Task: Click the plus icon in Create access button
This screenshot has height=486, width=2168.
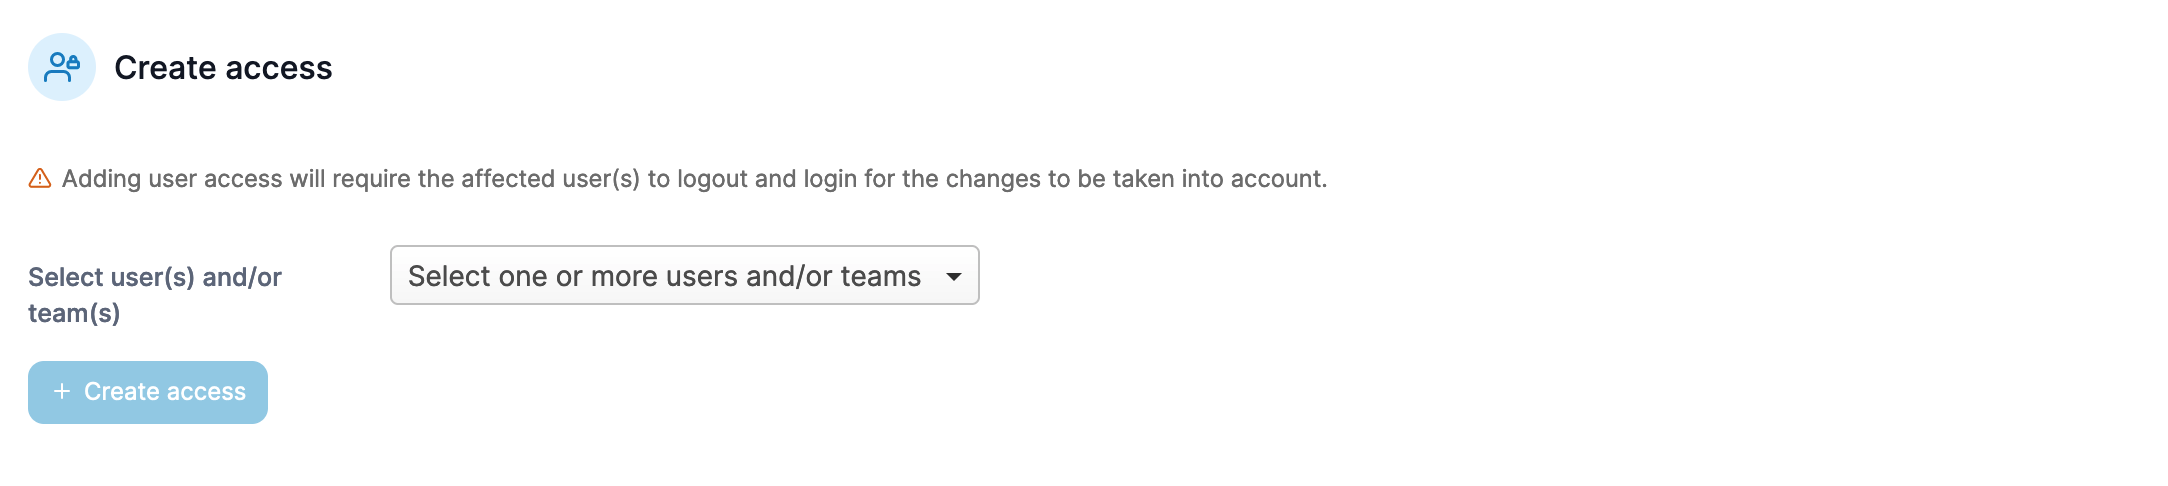Action: tap(62, 391)
